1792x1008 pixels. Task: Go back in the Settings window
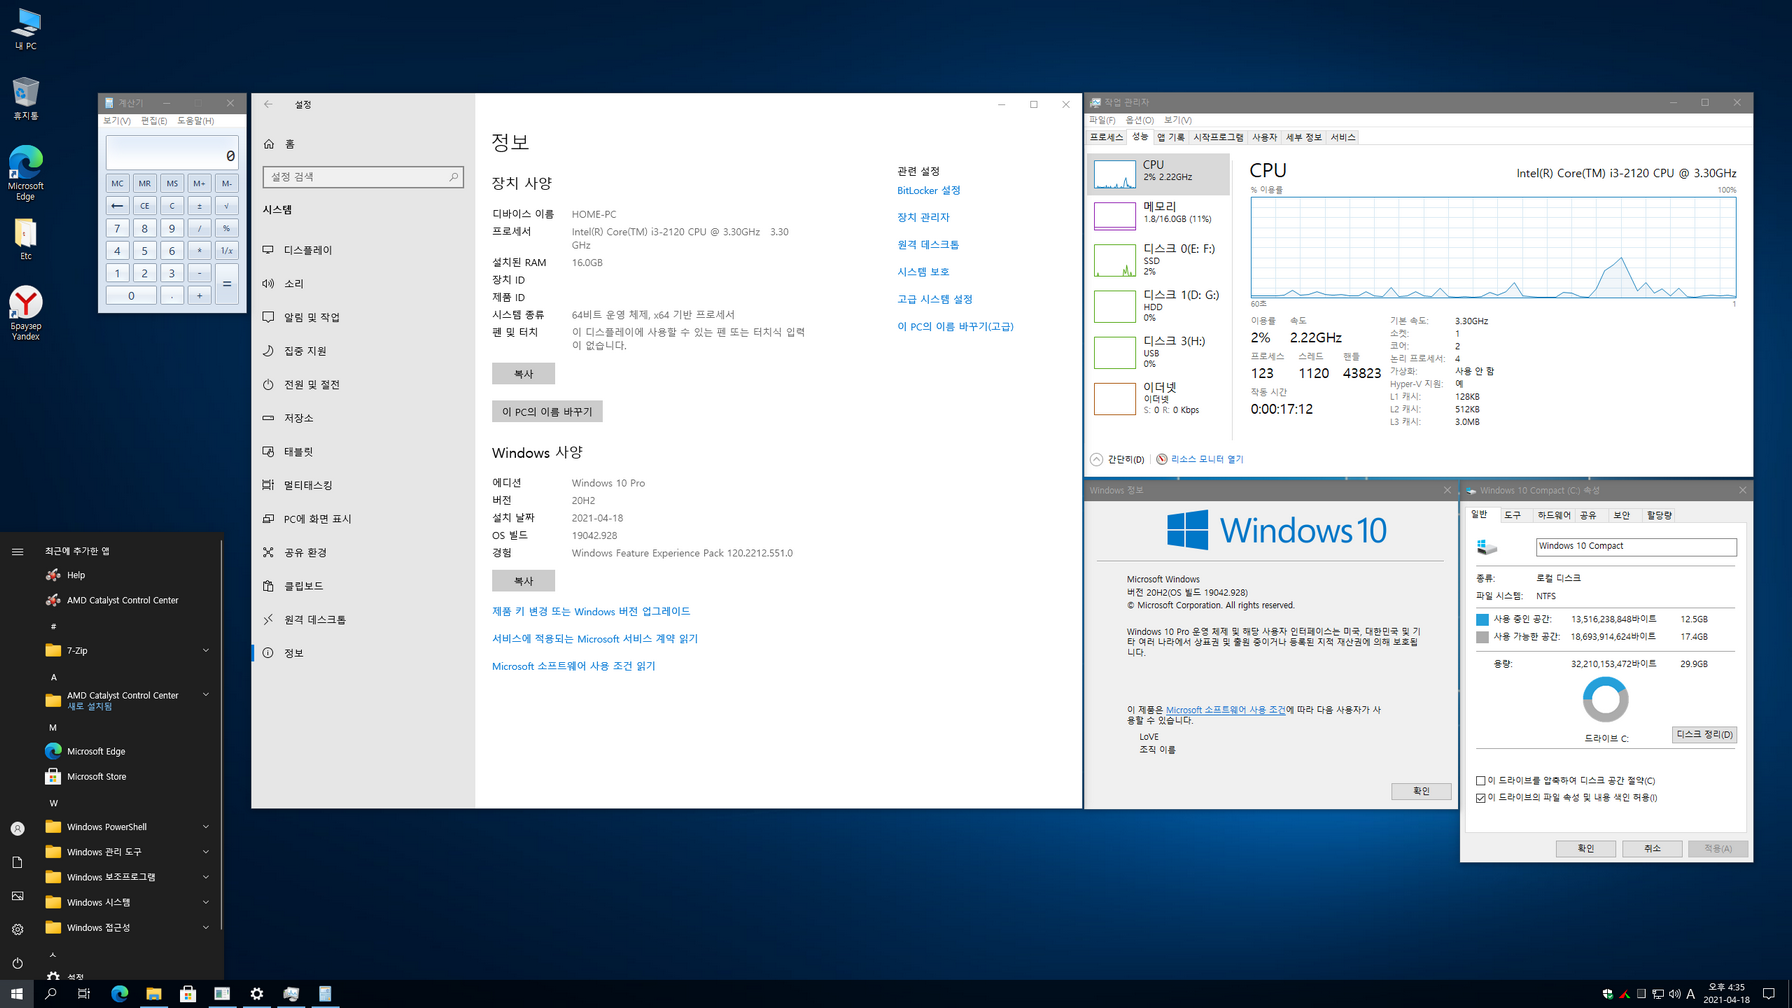point(268,104)
